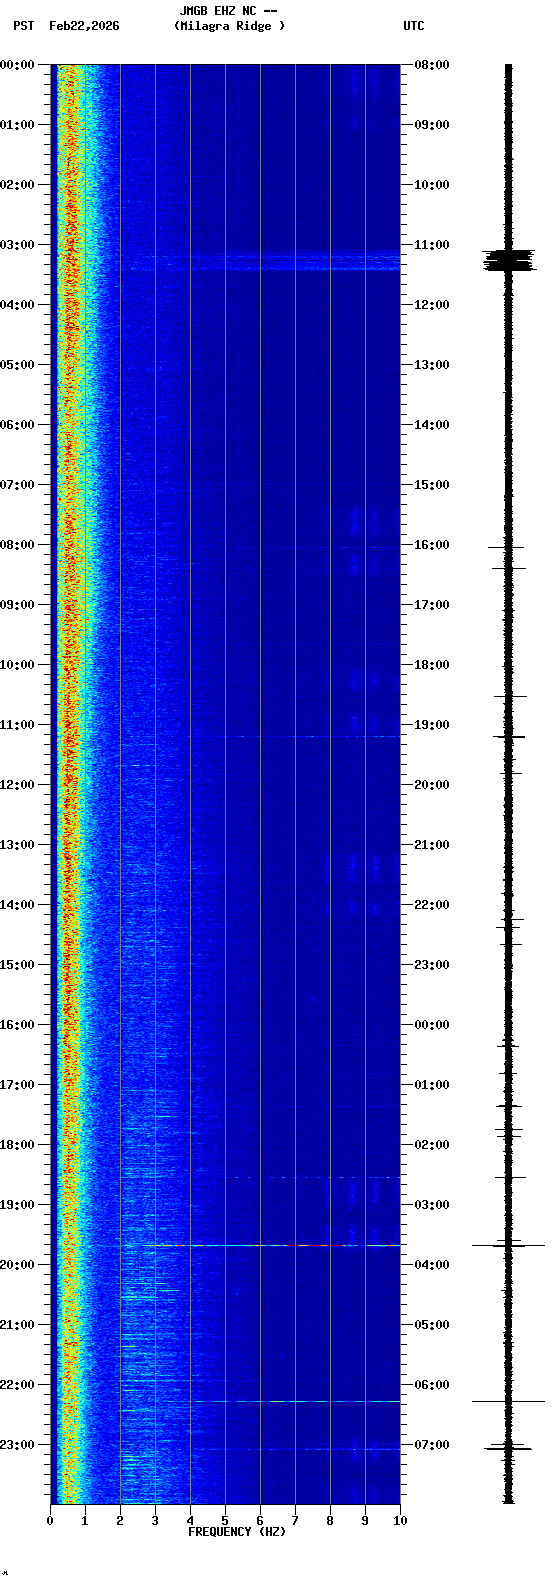Click the 17:00 label on the UTC axis
Screen dimensions: 552x1584
click(432, 605)
